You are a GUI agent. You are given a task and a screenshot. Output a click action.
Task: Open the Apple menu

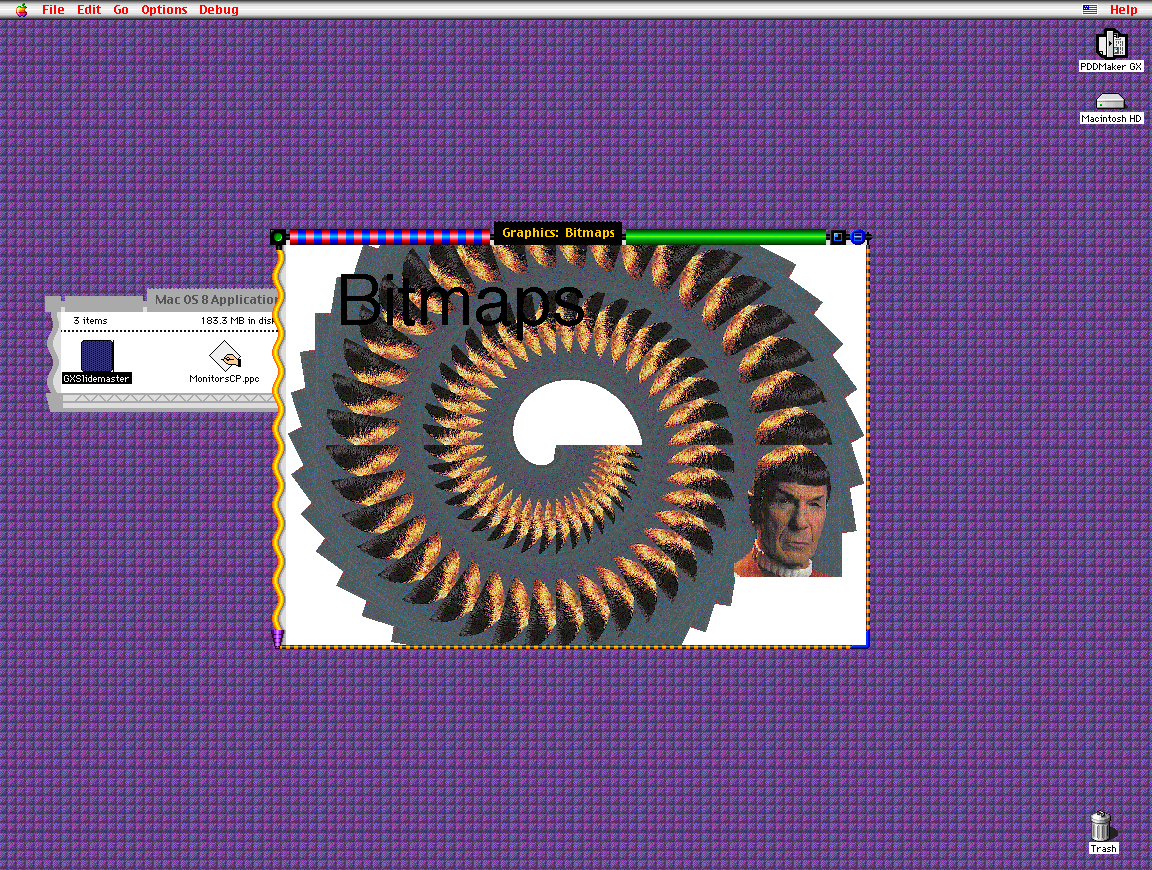tap(21, 10)
